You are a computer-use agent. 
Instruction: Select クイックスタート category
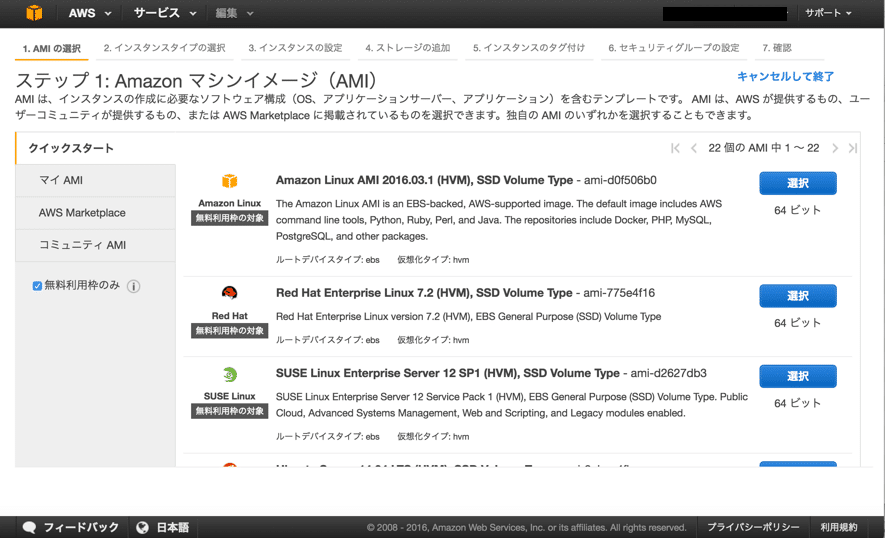point(71,148)
